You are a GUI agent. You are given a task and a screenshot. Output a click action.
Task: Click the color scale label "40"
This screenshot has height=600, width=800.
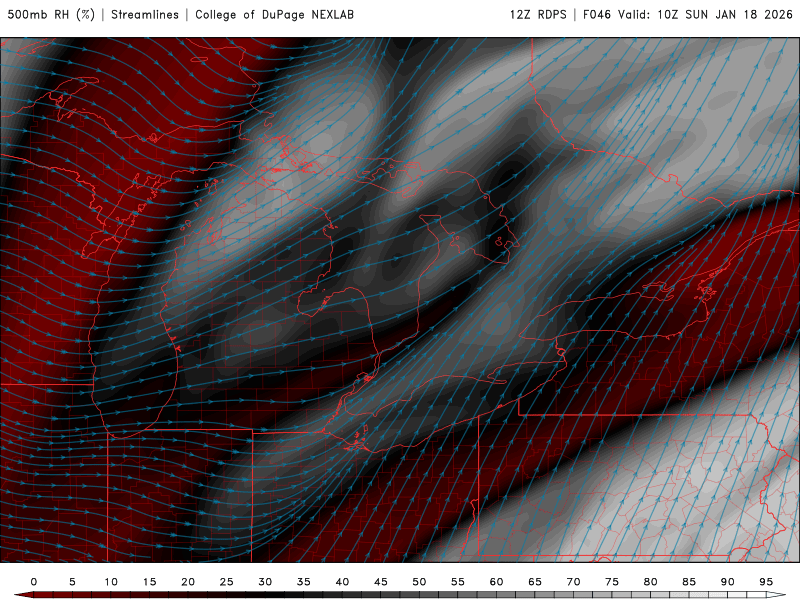[342, 582]
